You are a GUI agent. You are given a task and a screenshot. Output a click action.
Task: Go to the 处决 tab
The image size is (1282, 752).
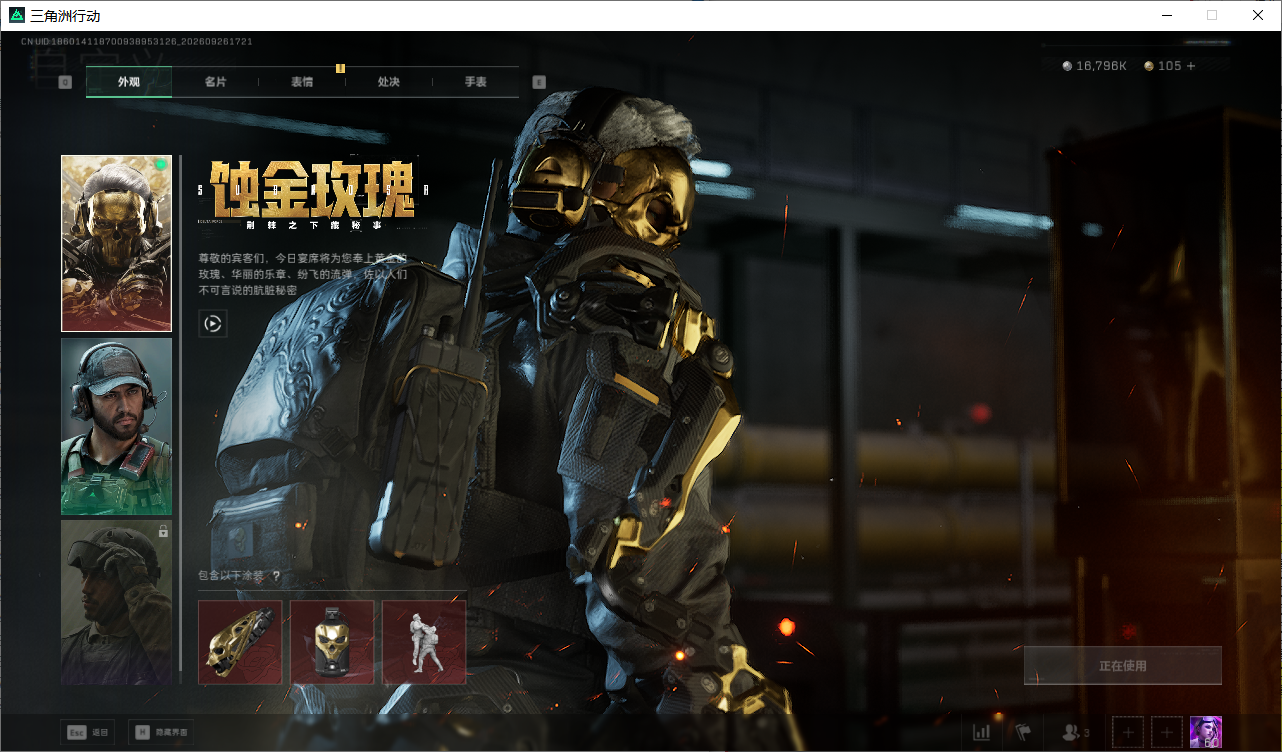point(389,82)
